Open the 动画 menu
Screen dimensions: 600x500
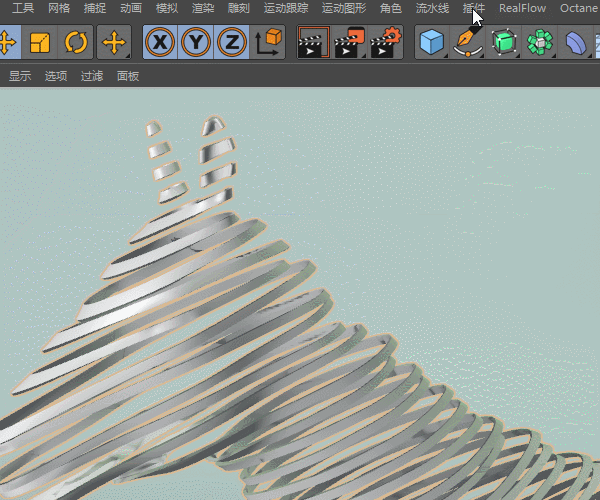(x=131, y=8)
